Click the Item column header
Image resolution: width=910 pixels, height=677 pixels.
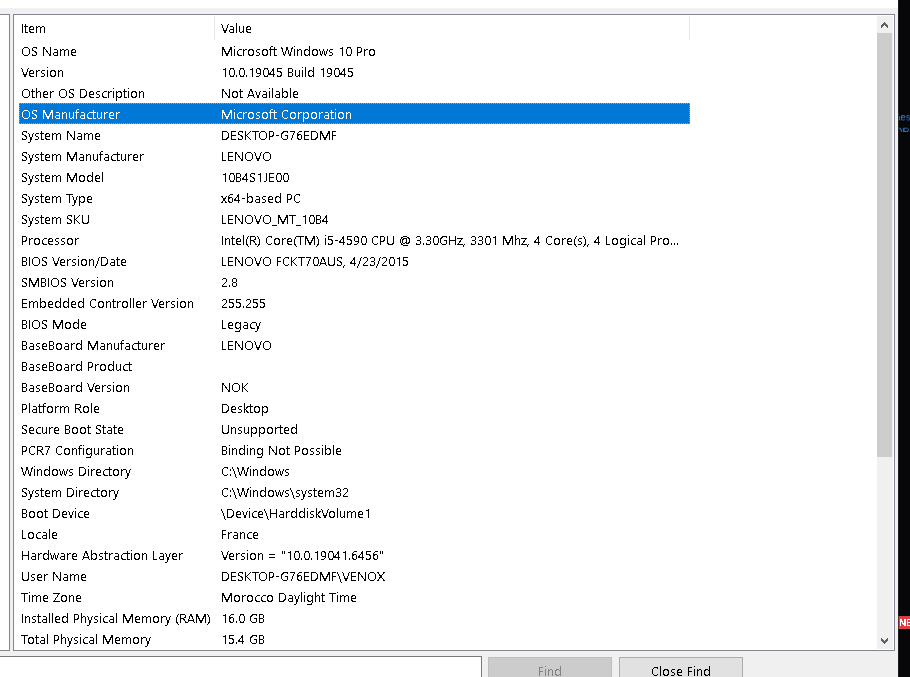(x=115, y=28)
